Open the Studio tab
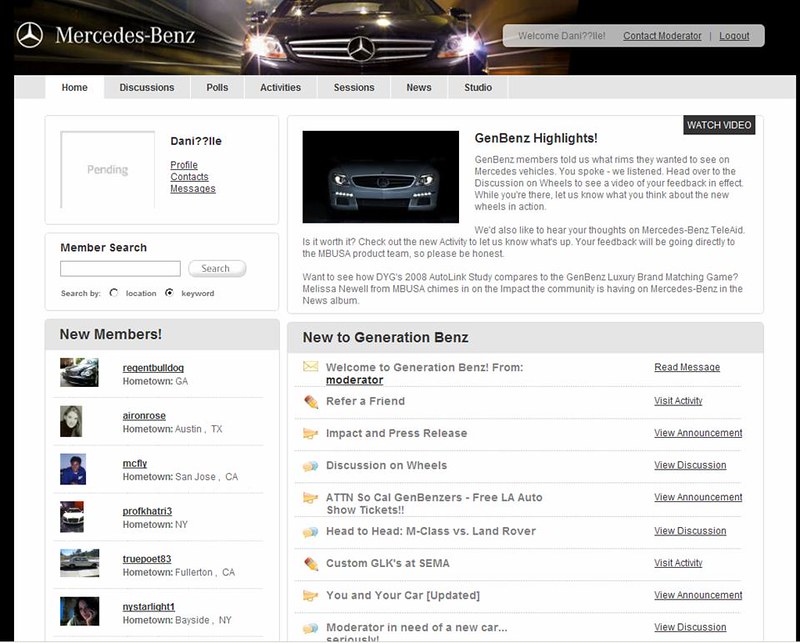800x643 pixels. (477, 87)
